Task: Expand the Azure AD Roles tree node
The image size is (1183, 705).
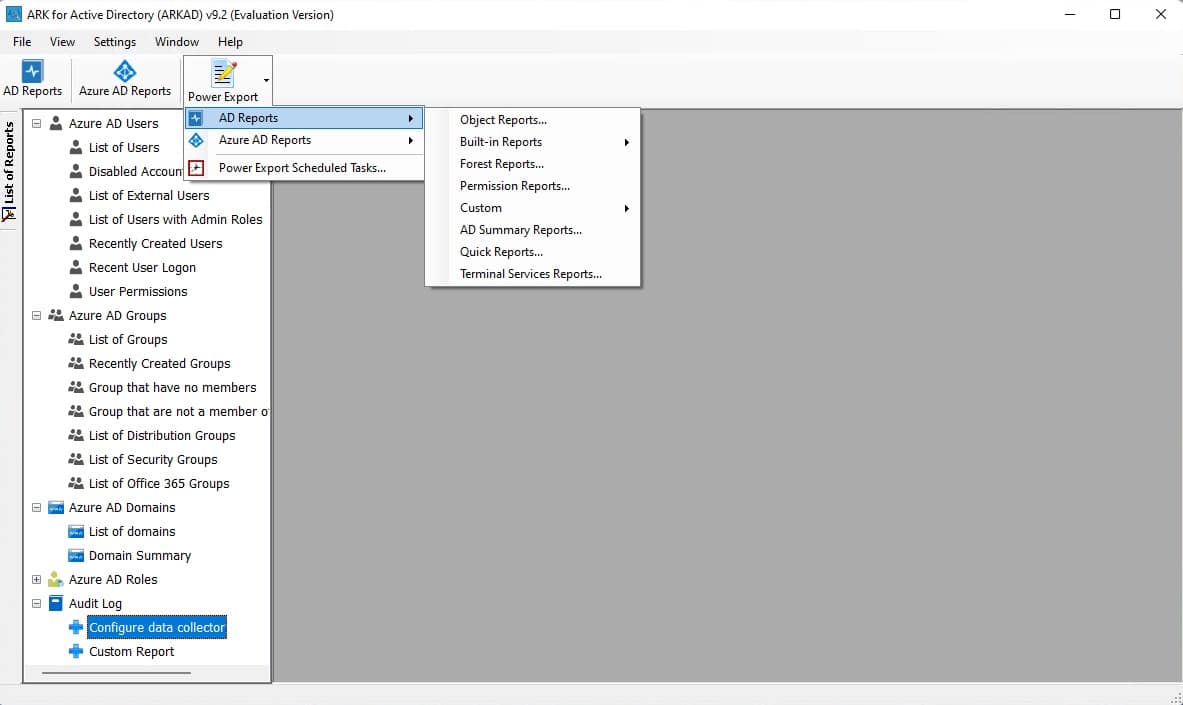Action: click(36, 580)
